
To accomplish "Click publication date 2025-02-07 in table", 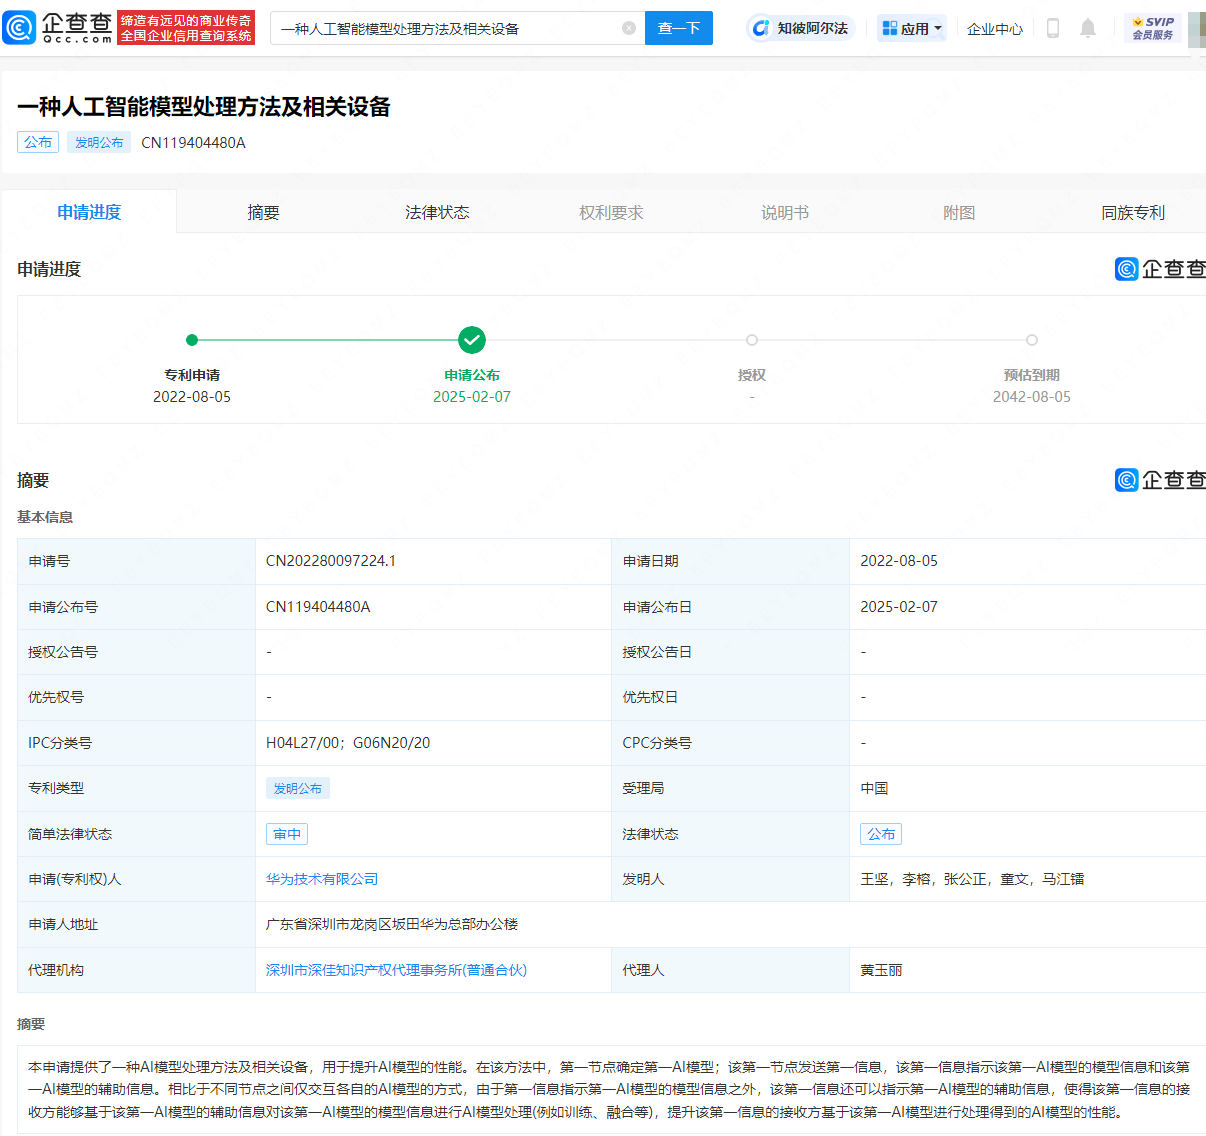I will point(899,607).
